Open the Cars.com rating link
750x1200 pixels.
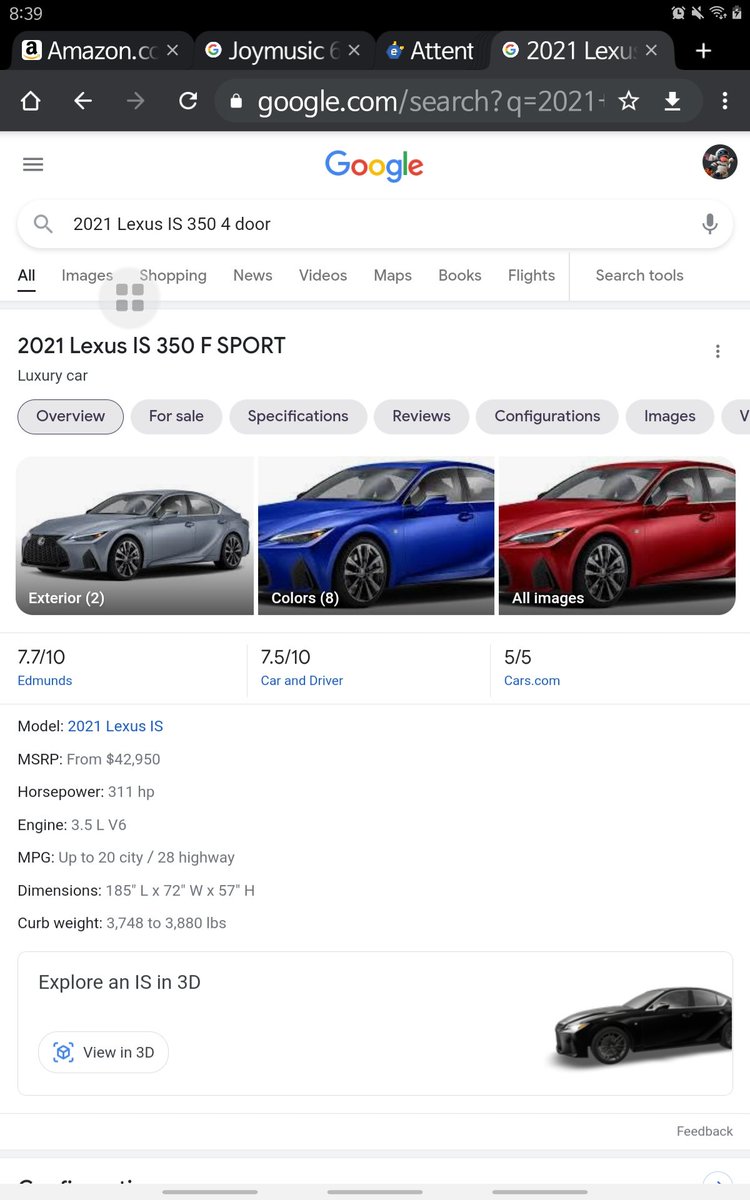click(x=532, y=680)
